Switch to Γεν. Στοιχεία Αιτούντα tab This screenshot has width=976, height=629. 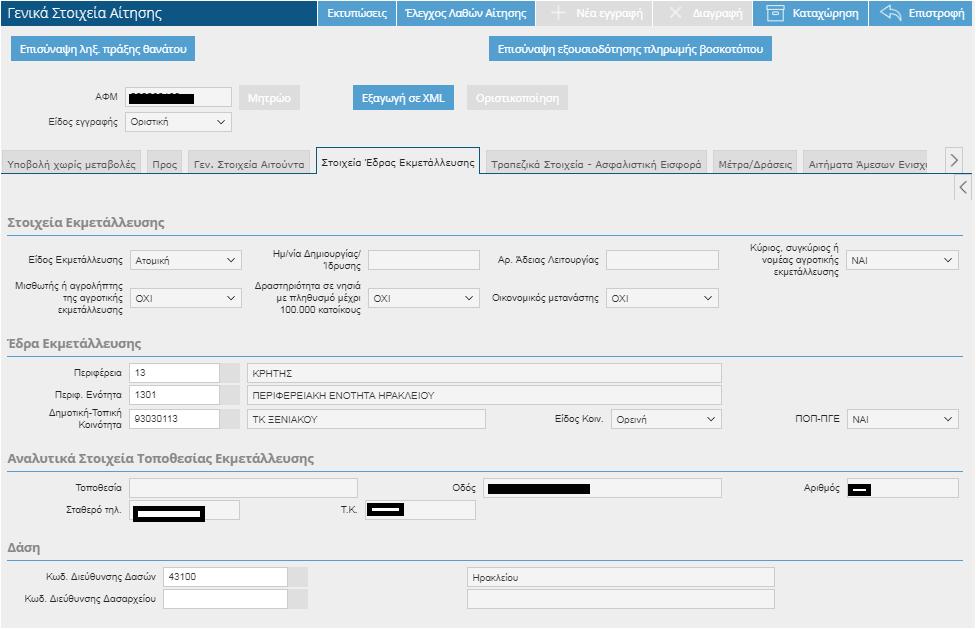coord(249,164)
